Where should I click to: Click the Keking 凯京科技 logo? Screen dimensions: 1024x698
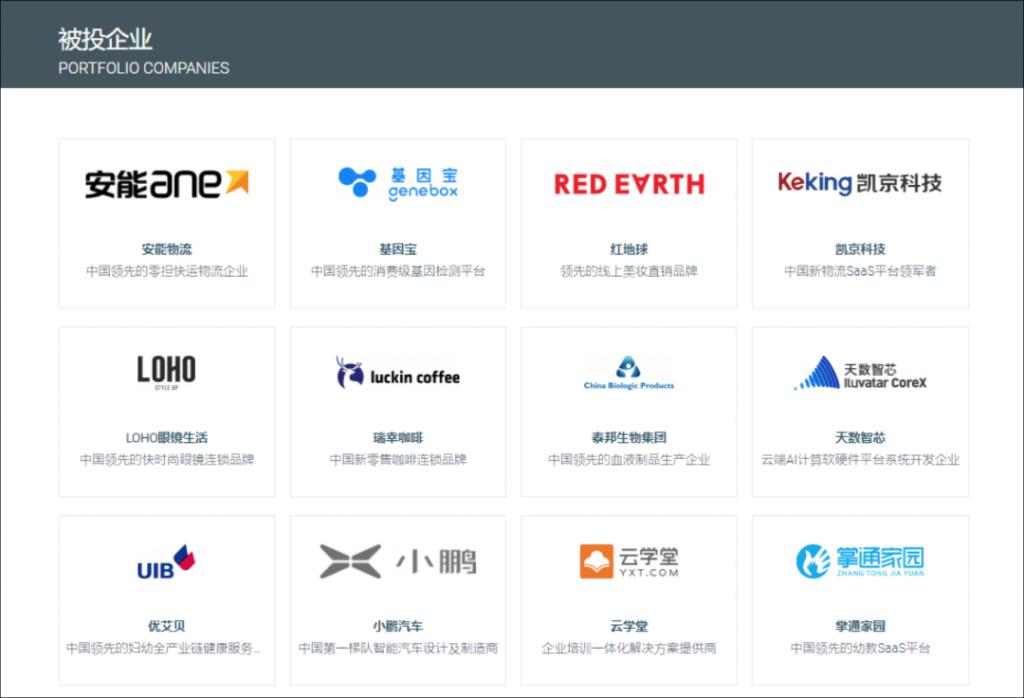(x=859, y=183)
